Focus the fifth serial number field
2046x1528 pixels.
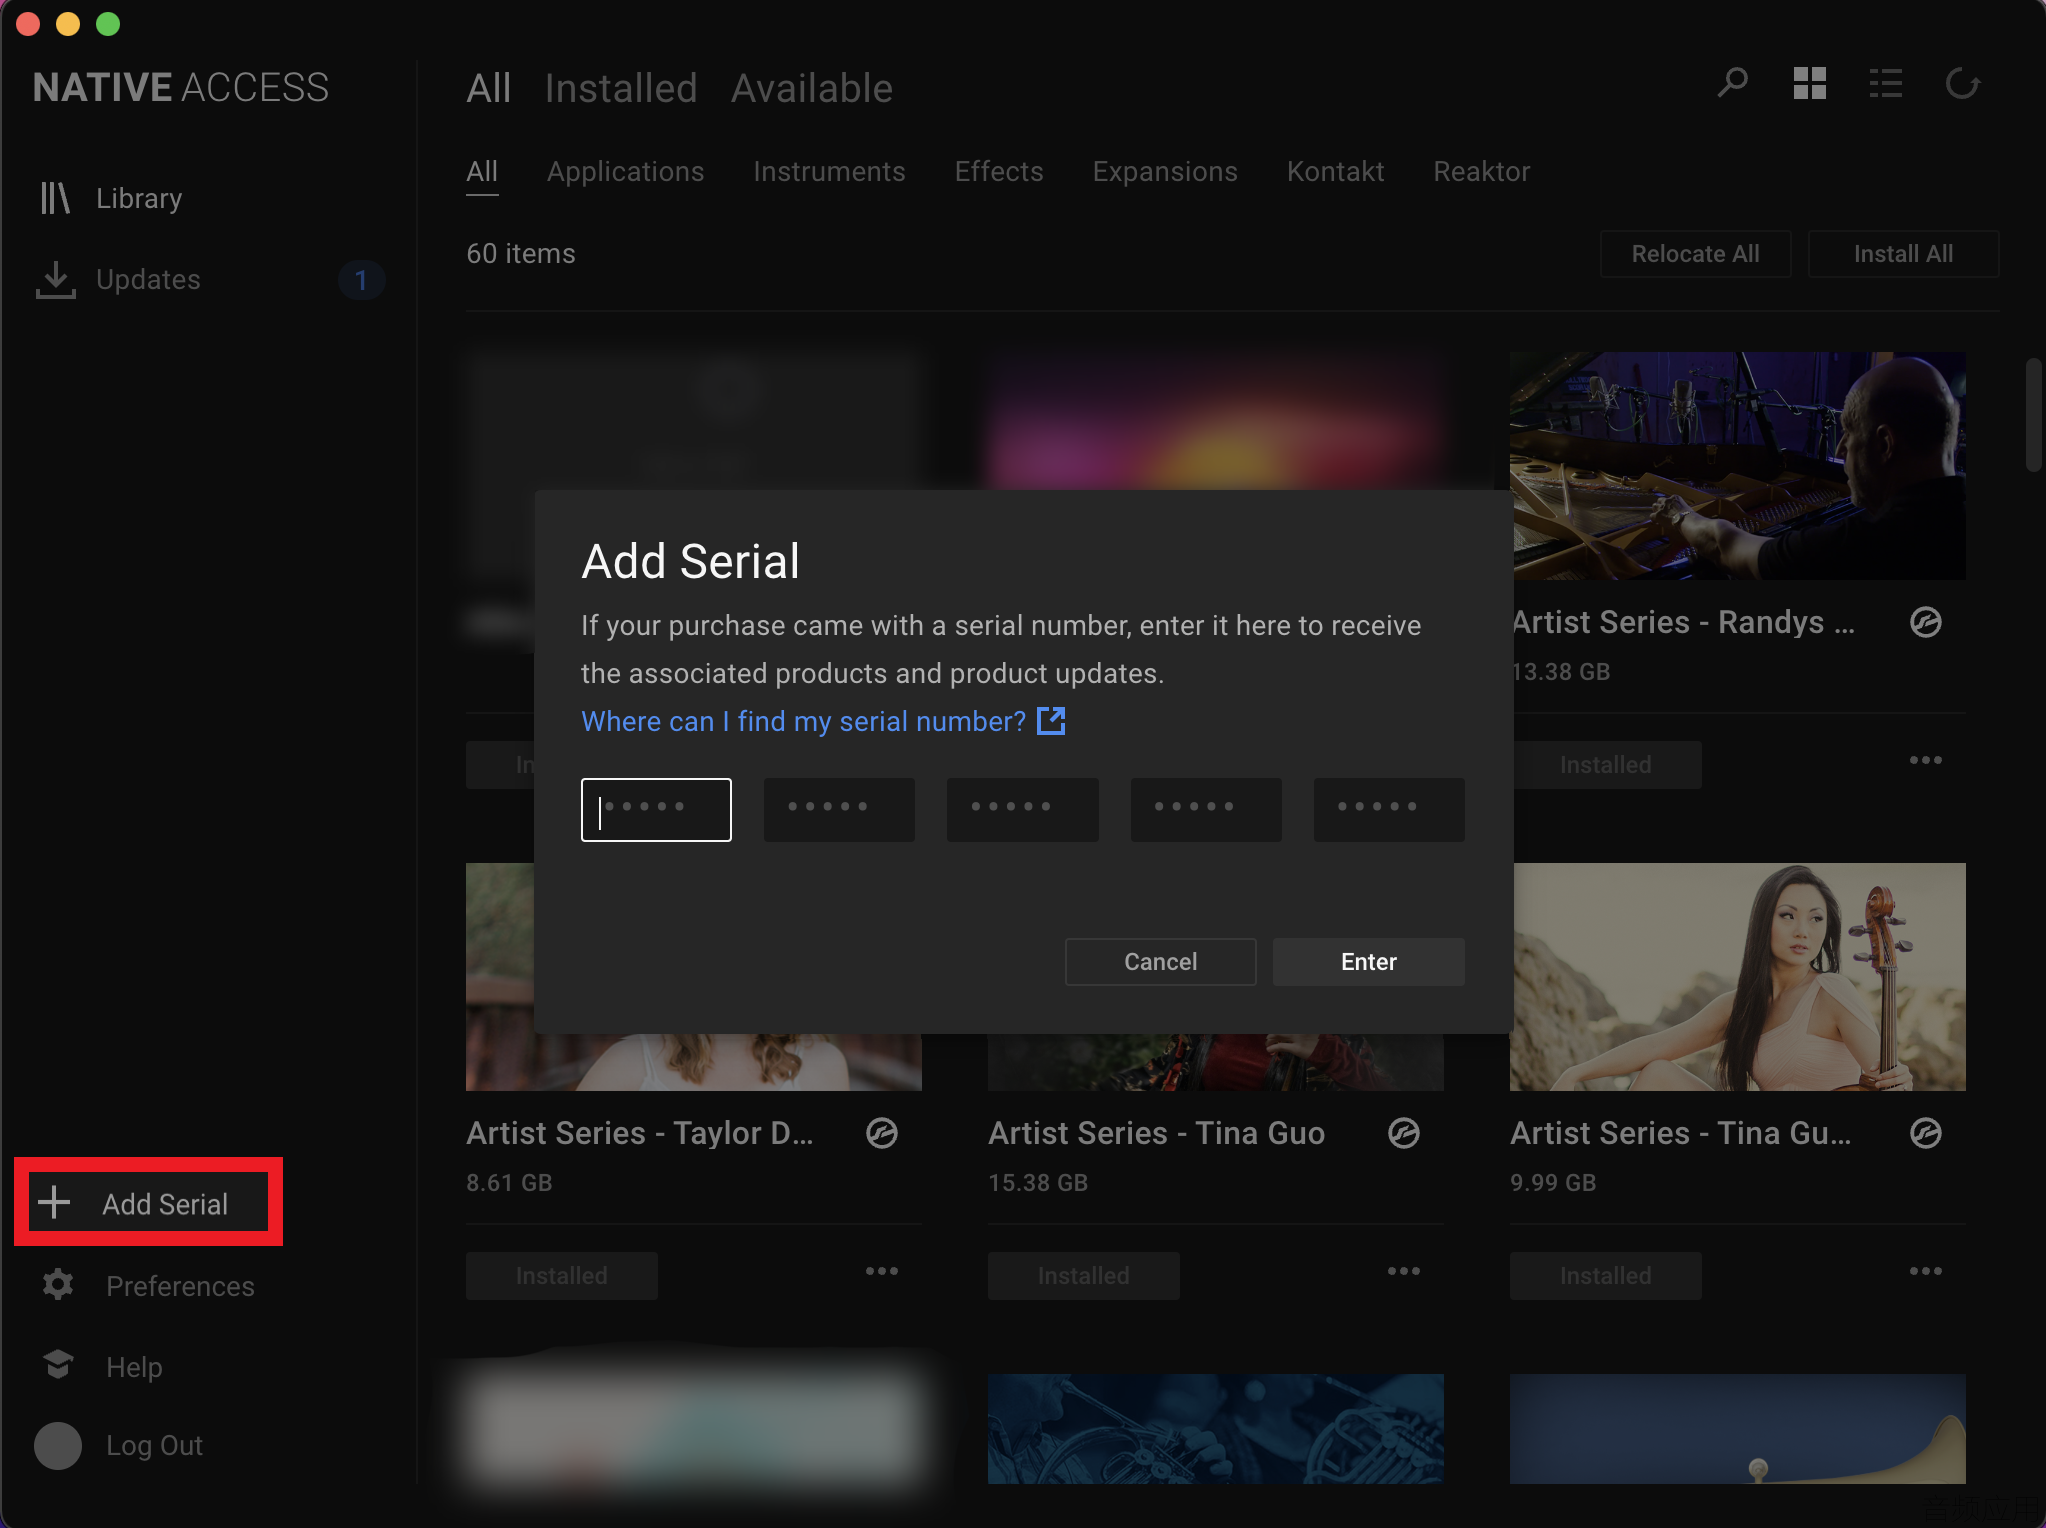[x=1389, y=809]
